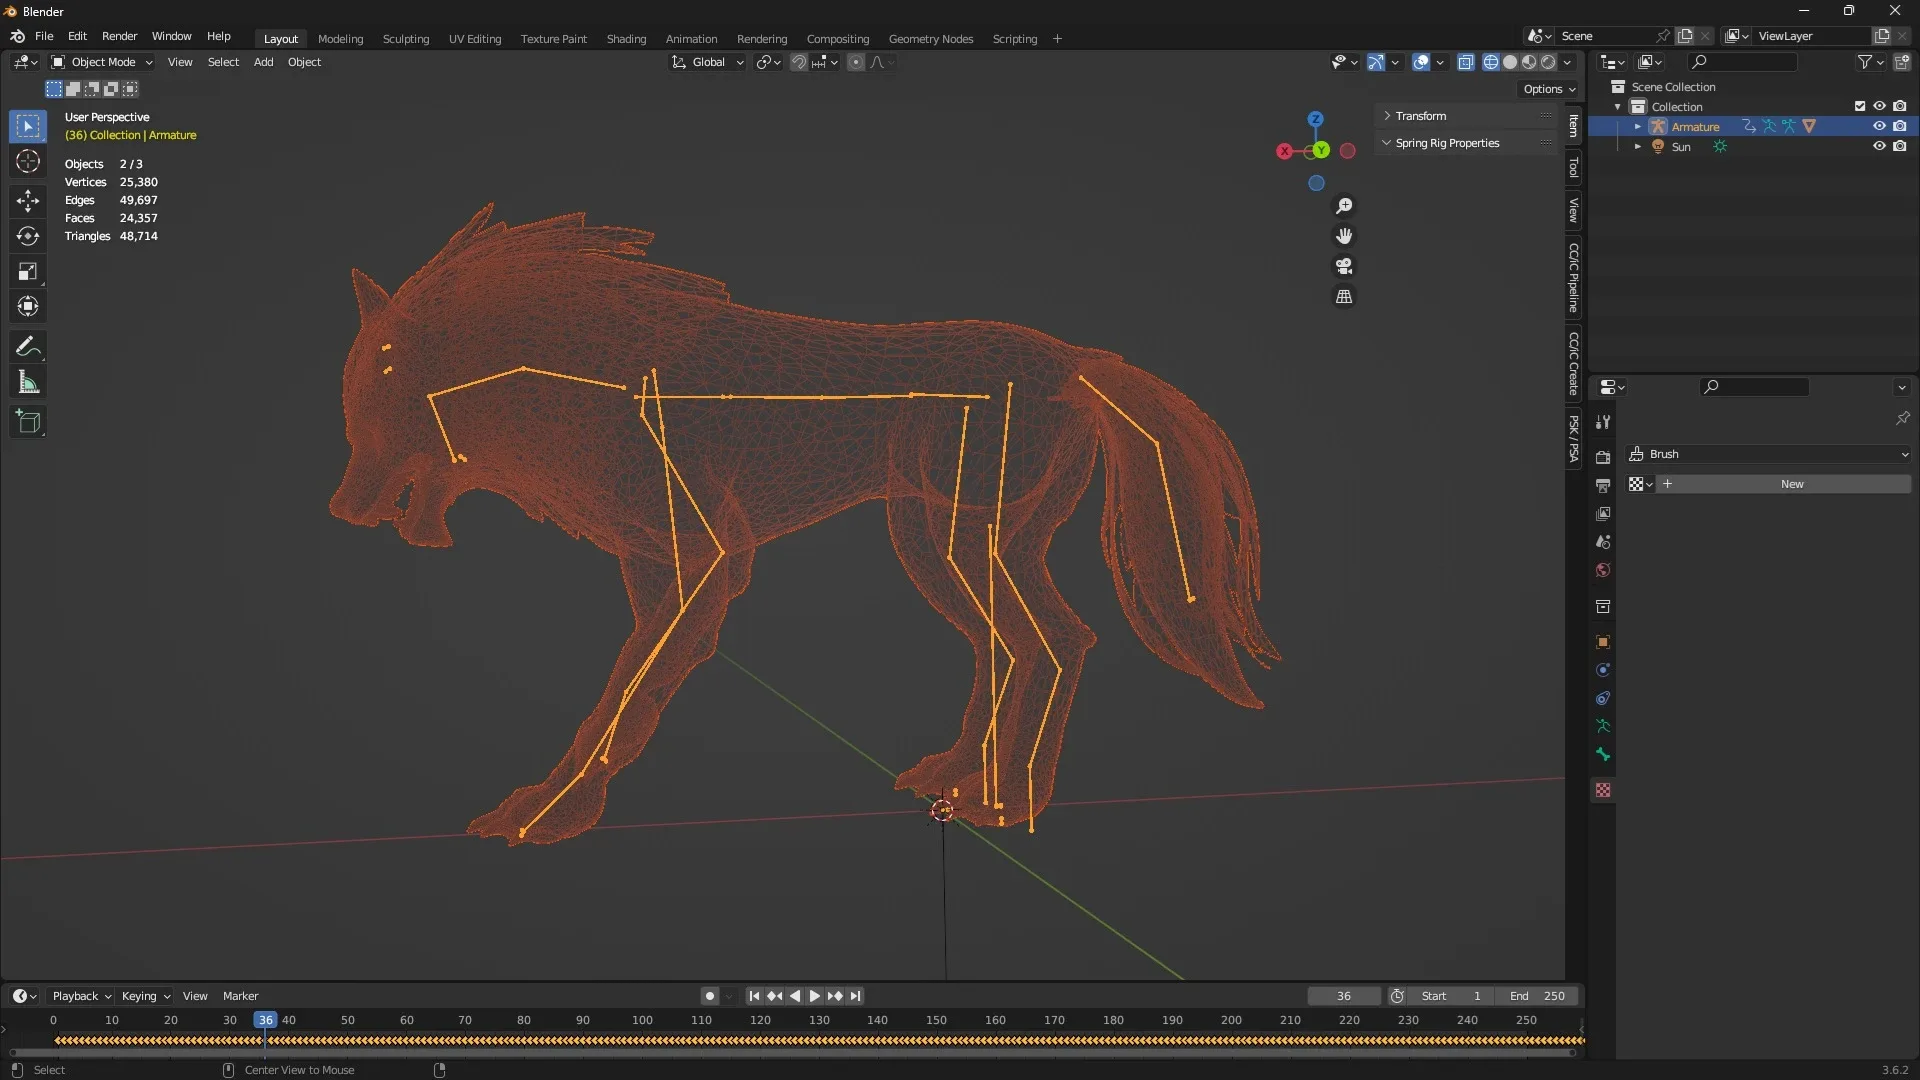Hide the Armature in viewport
This screenshot has width=1920, height=1080.
point(1879,126)
